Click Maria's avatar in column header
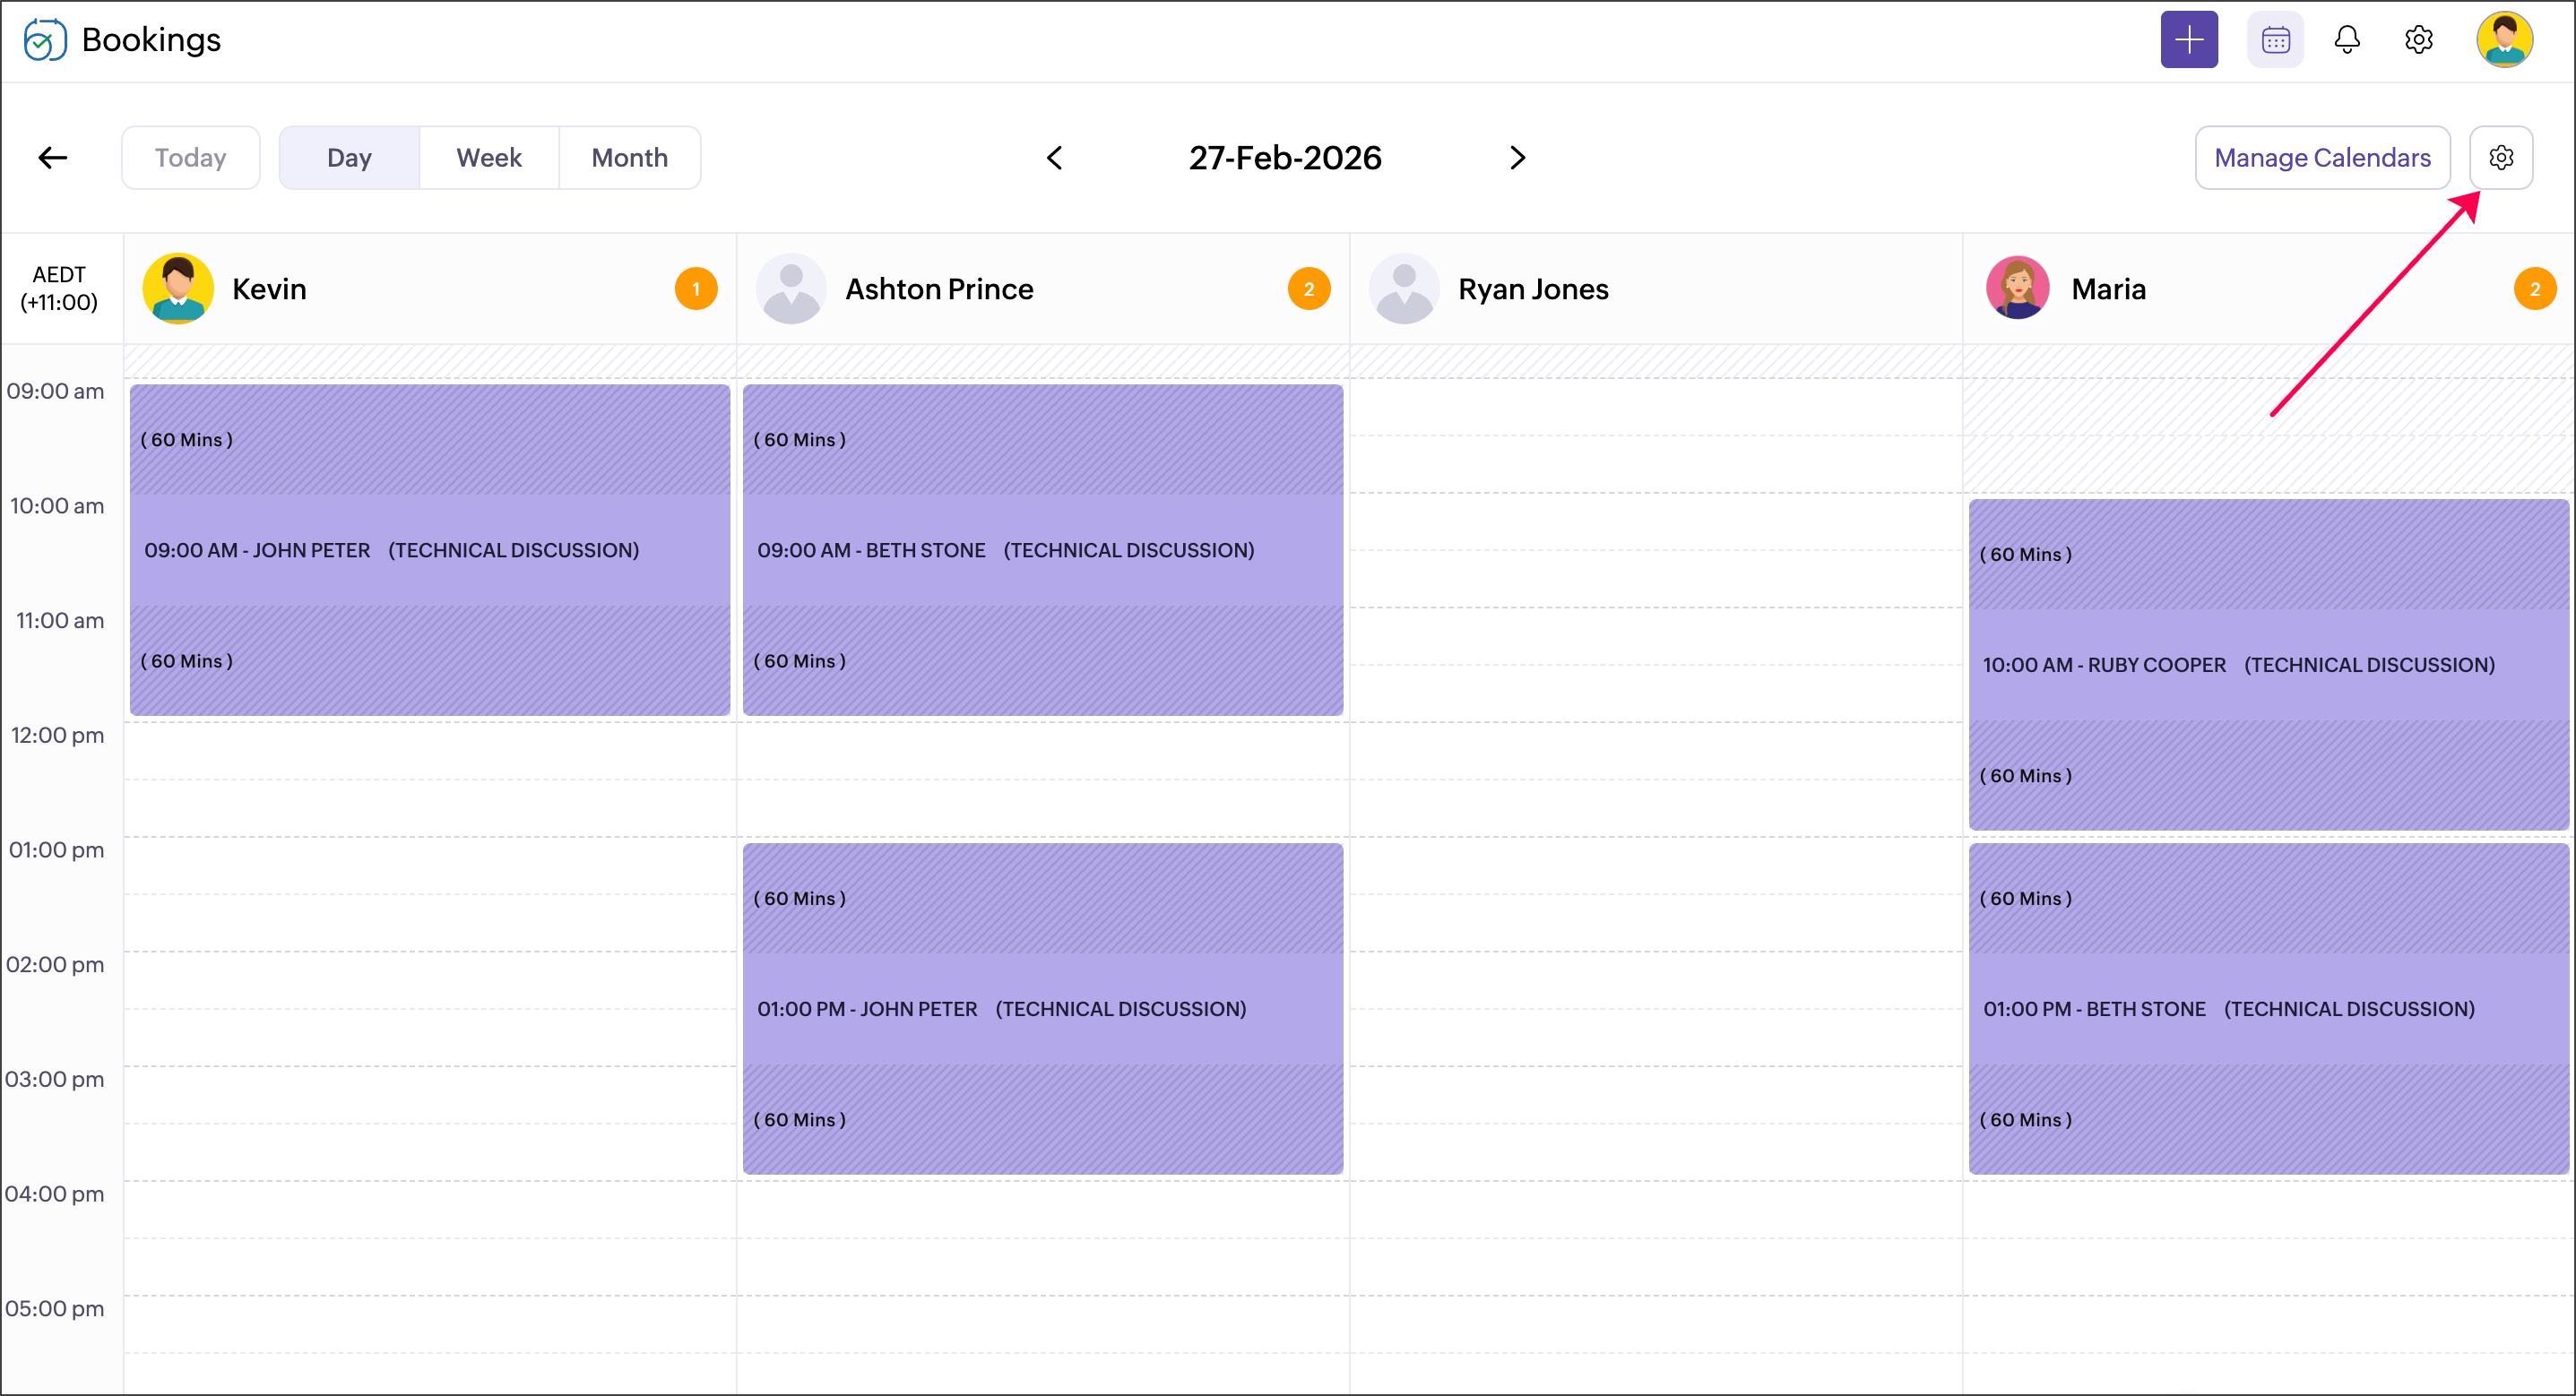 click(x=2017, y=289)
